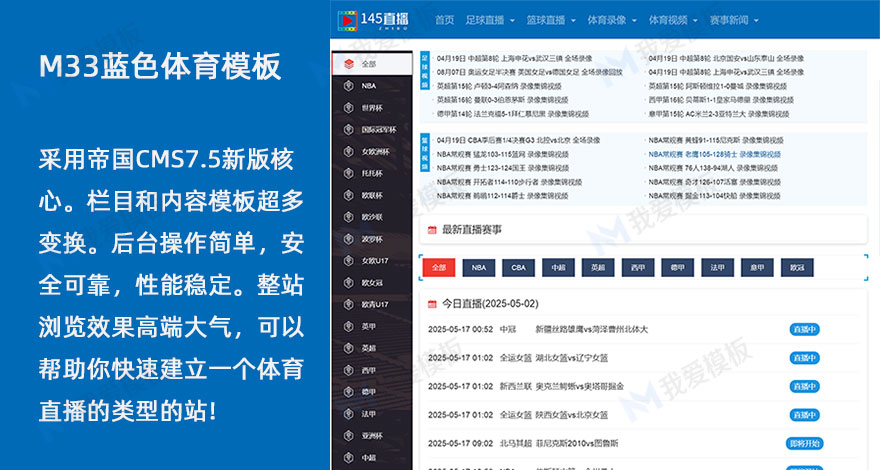Click the 145直播 logo icon
This screenshot has height=470, width=880.
tap(347, 20)
